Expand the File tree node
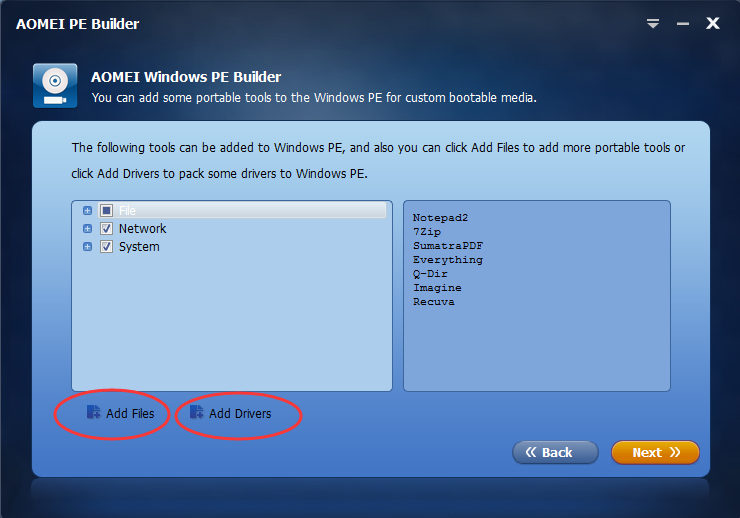Image resolution: width=740 pixels, height=518 pixels. [87, 210]
